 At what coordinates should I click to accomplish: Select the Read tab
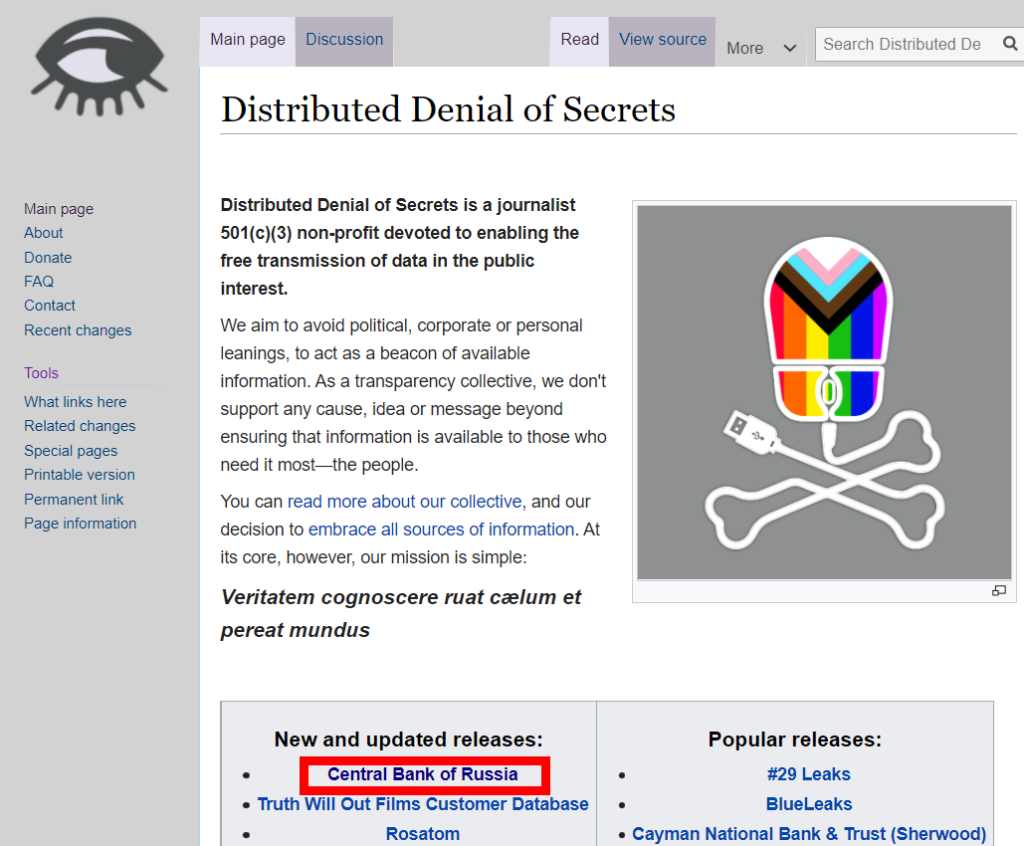tap(579, 40)
